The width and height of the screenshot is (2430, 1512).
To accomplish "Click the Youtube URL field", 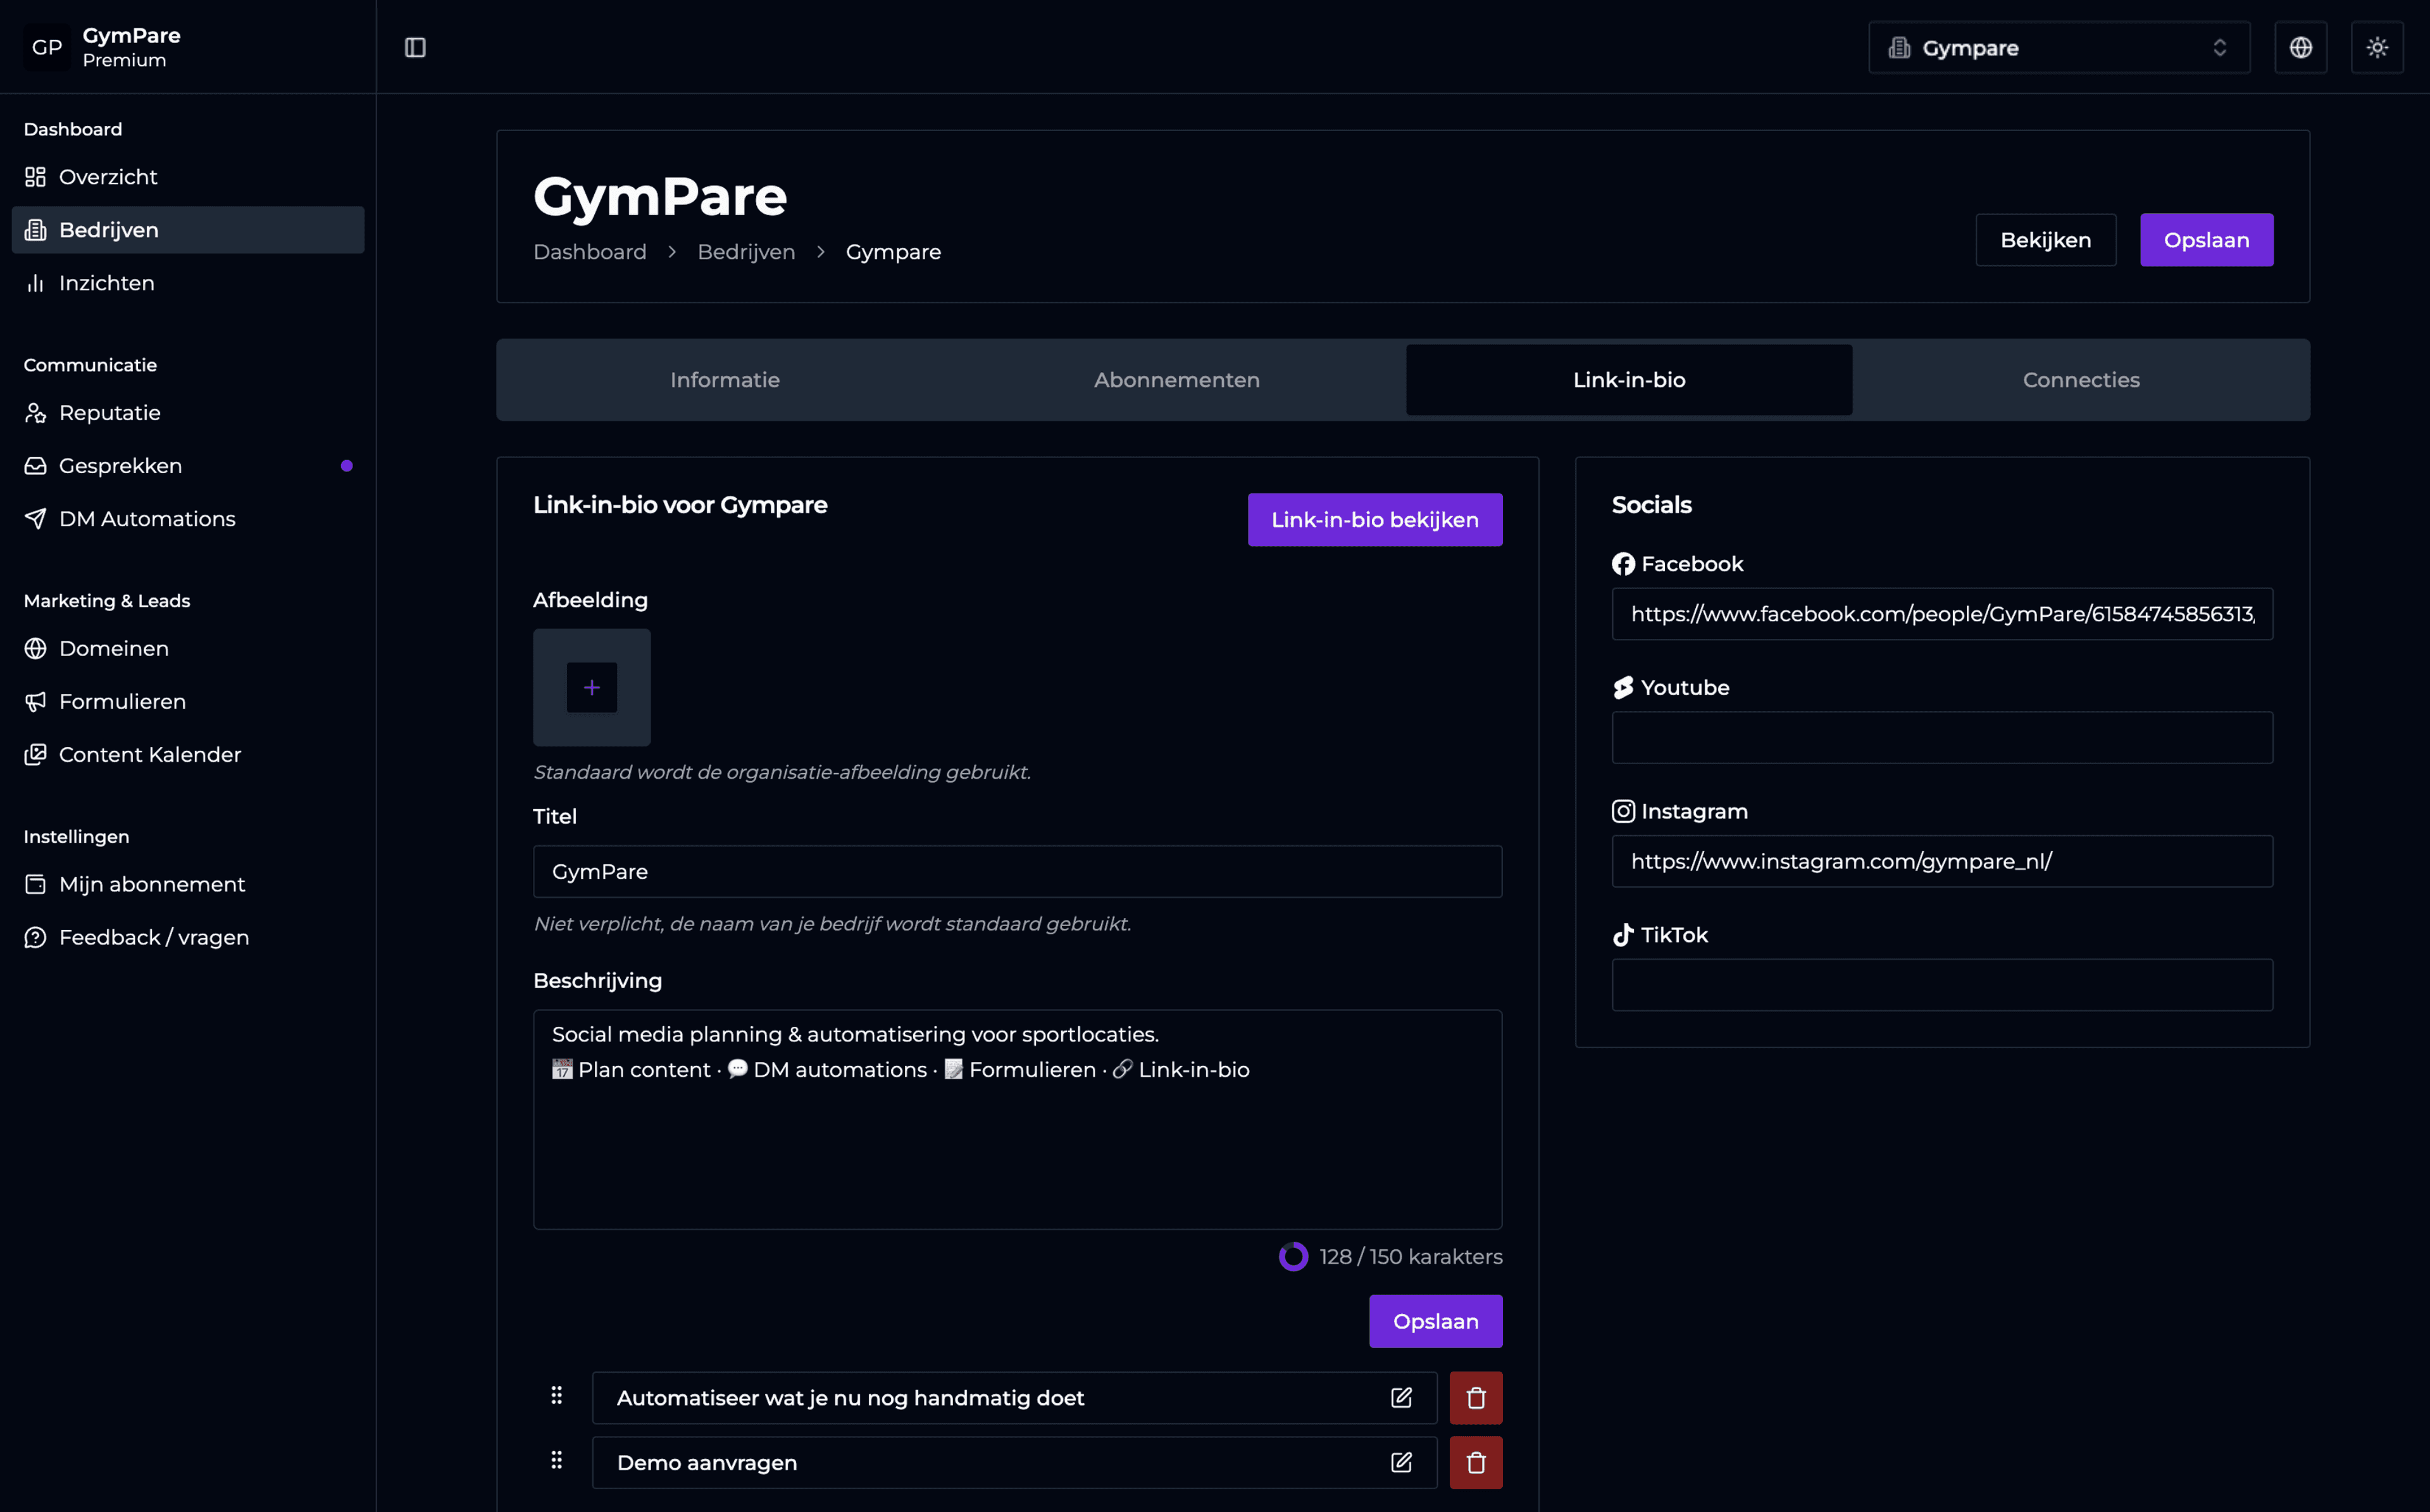I will (1942, 738).
